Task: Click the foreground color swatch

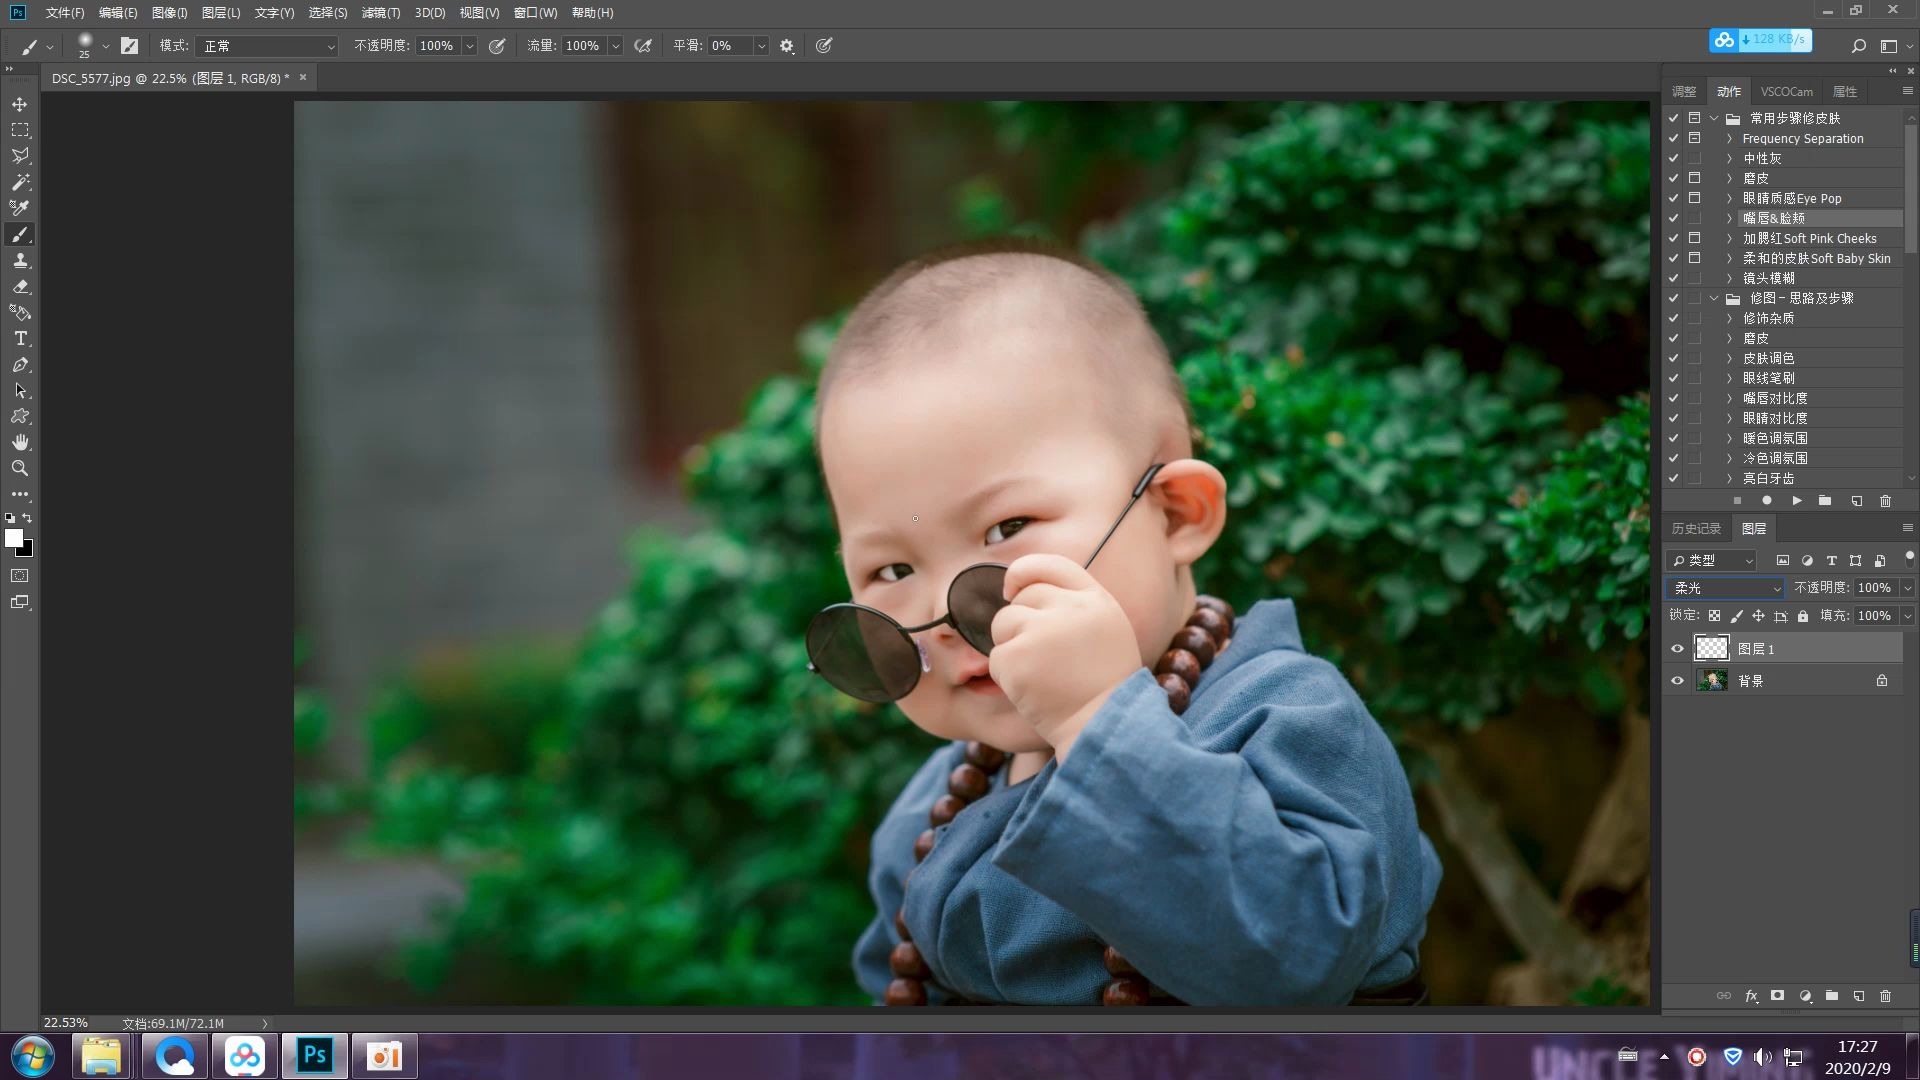Action: 14,538
